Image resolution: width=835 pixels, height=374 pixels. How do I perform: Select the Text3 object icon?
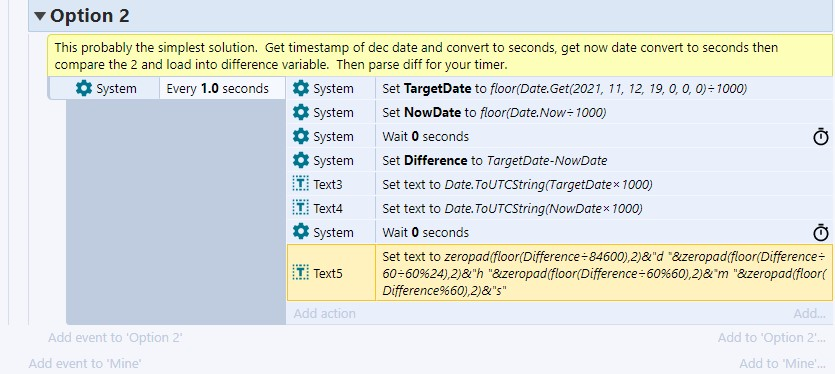pos(301,184)
